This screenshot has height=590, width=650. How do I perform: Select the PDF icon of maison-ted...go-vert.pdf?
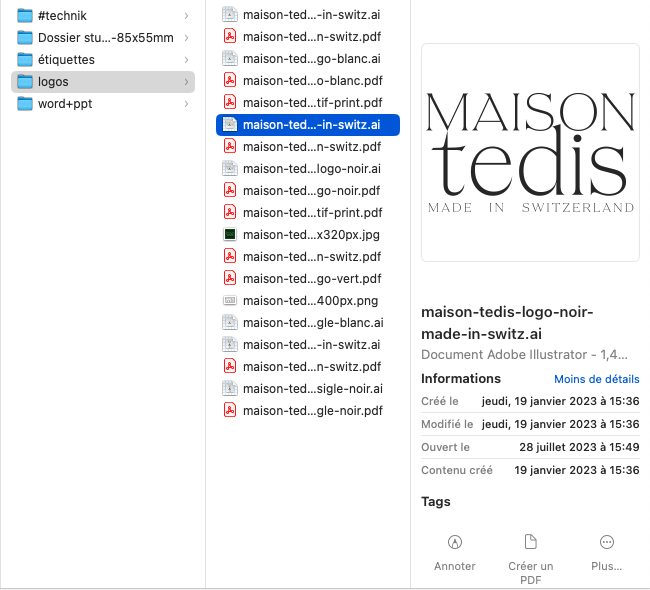point(230,279)
